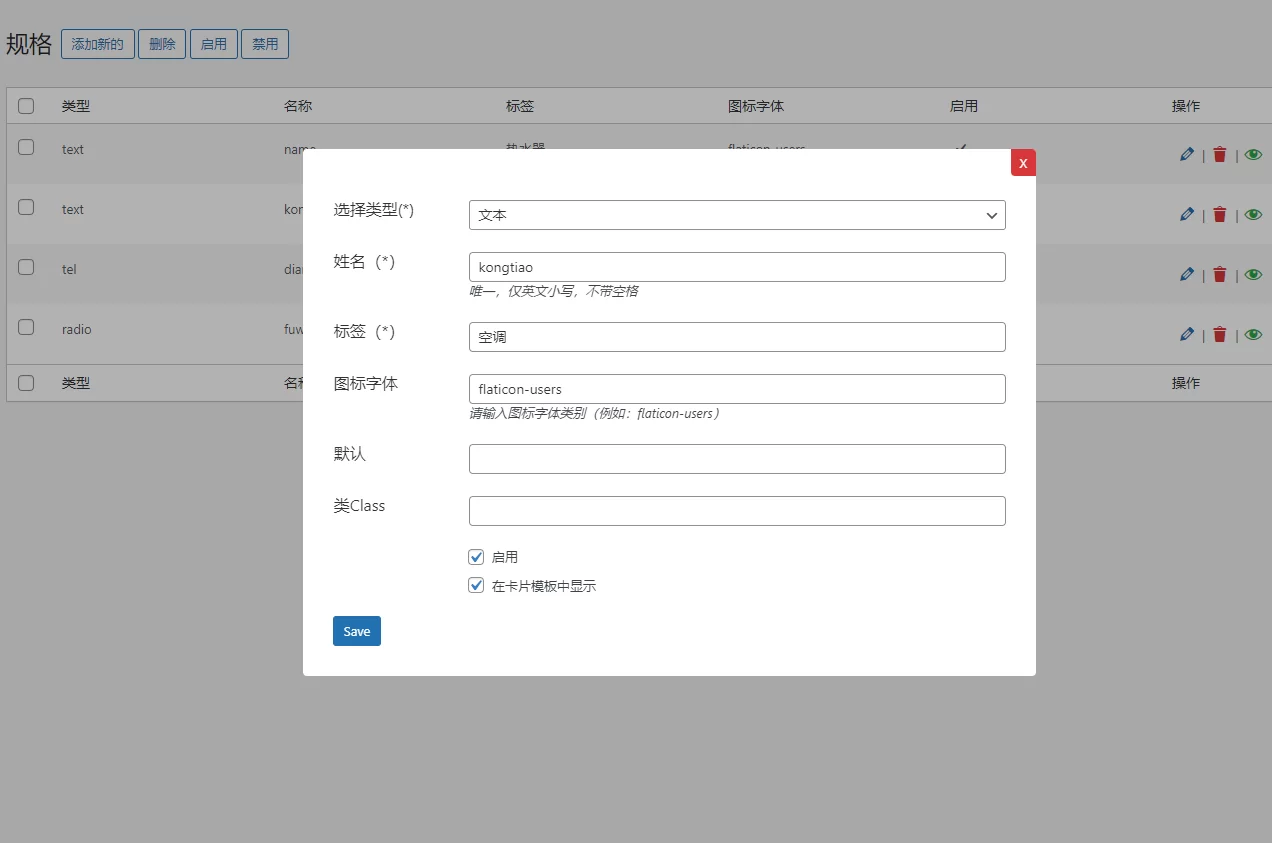This screenshot has height=843, width=1272.
Task: Click the 类型 label in table footer
Action: point(76,383)
